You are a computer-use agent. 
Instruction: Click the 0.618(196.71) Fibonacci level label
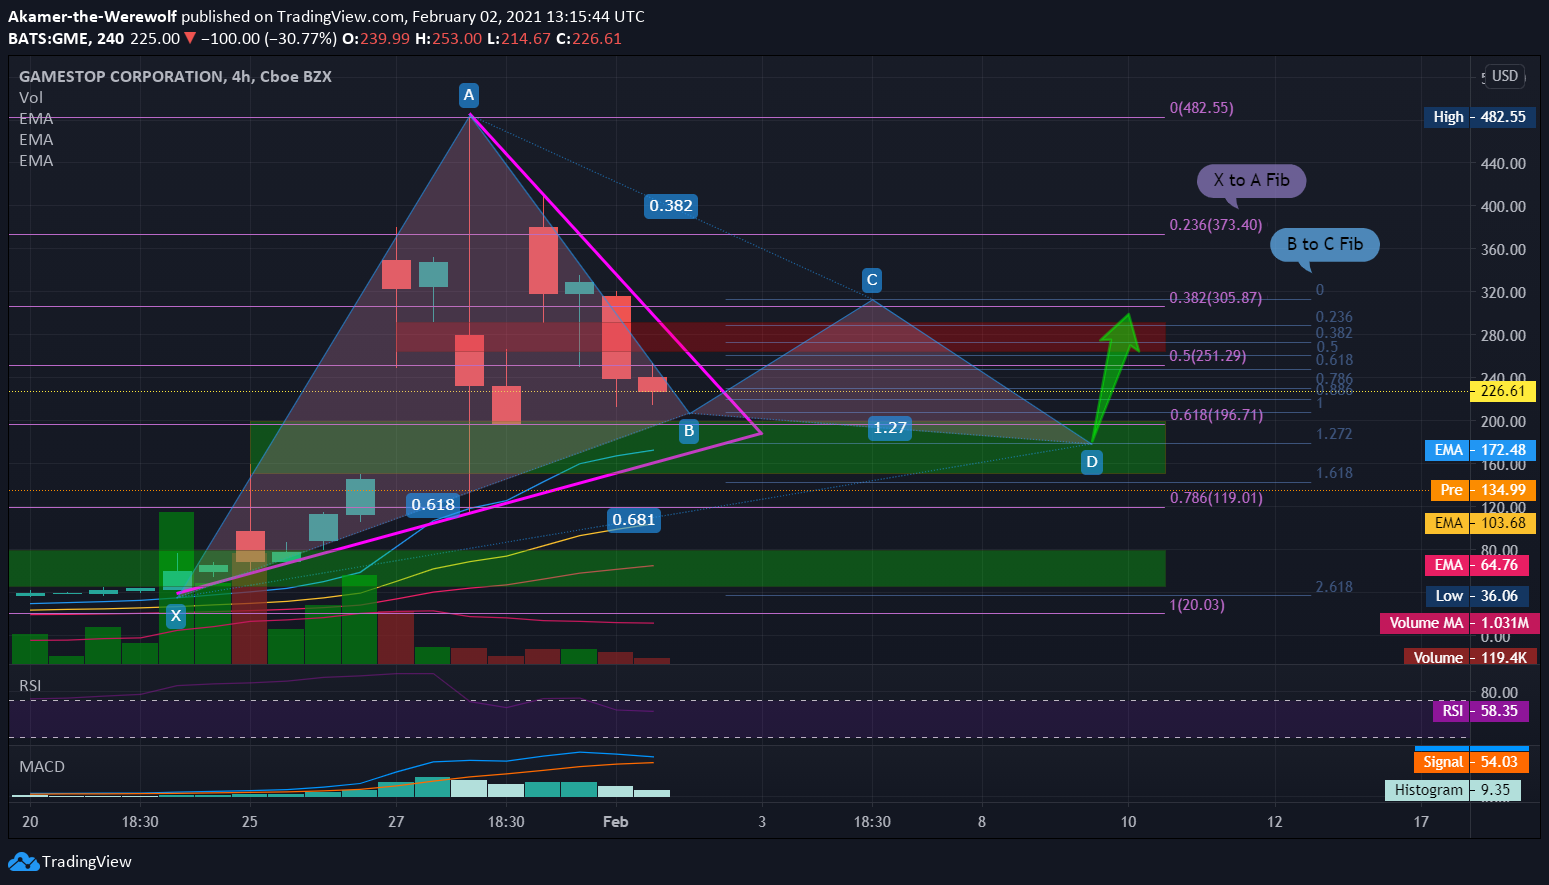tap(1217, 415)
